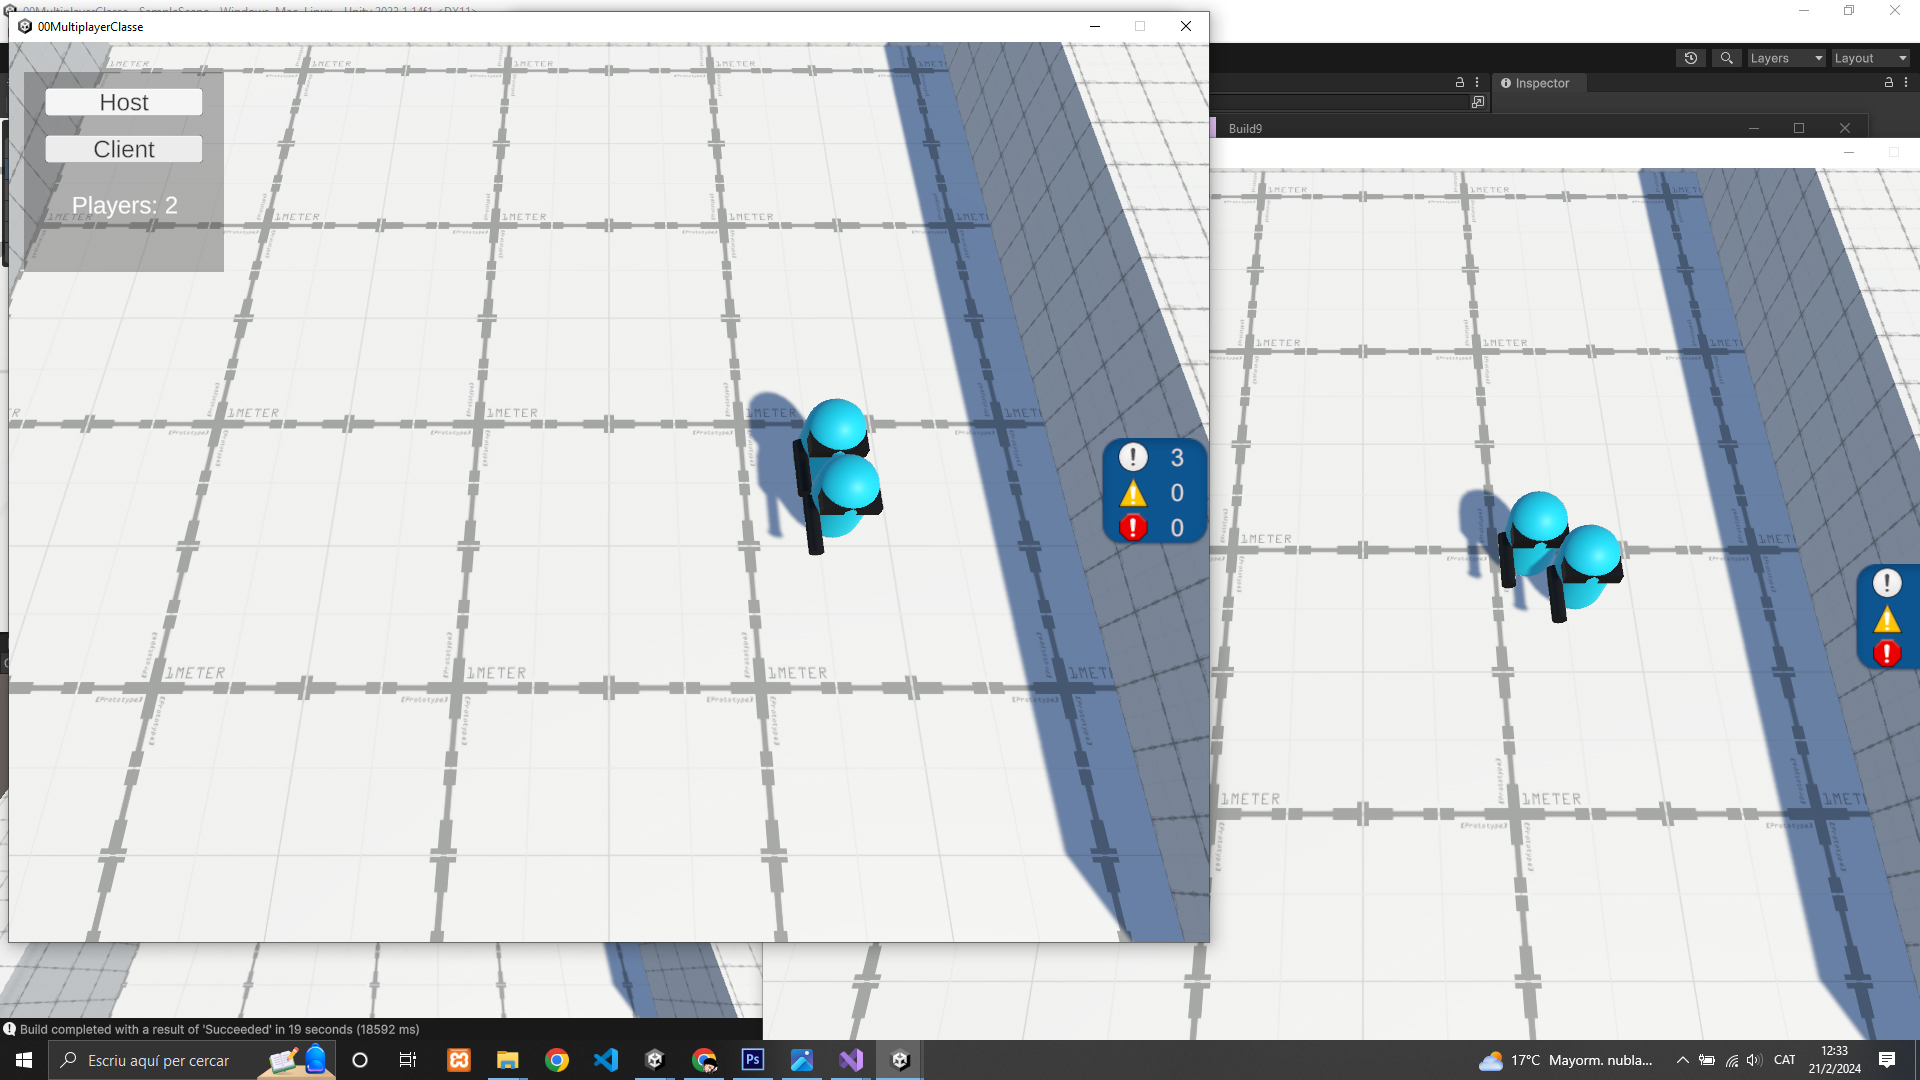The width and height of the screenshot is (1920, 1080).
Task: Click red error counter in game overlay
Action: (x=1153, y=527)
